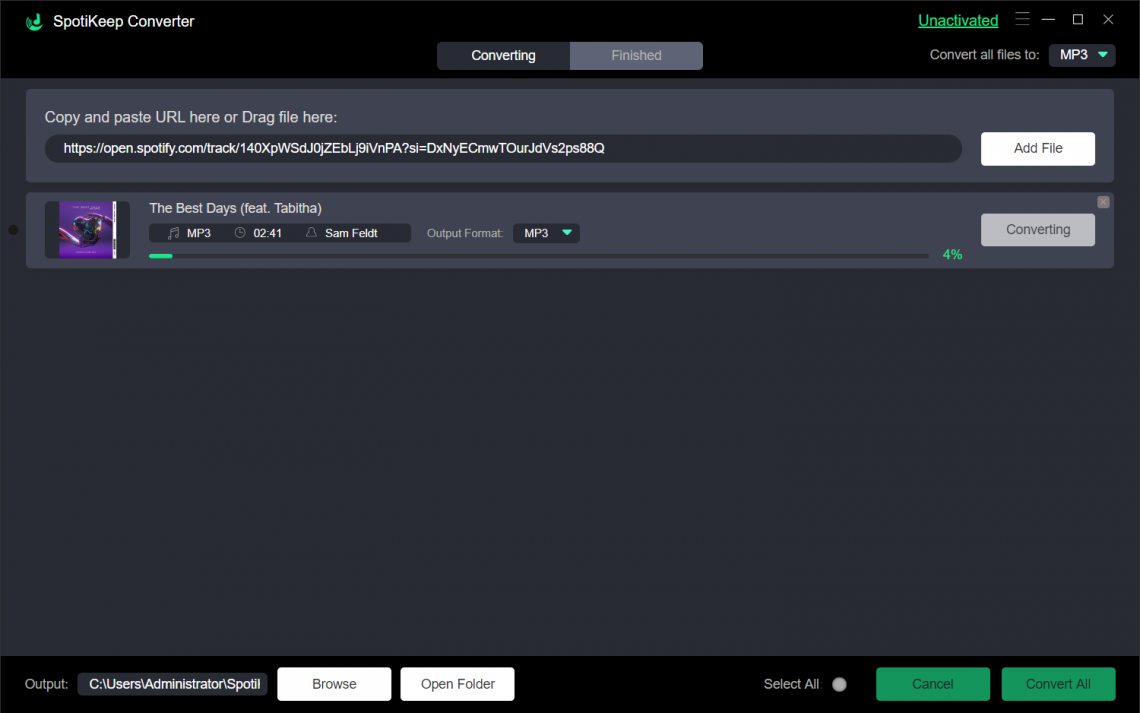Click the artist icon next to Sam Feldt
Viewport: 1140px width, 713px height.
coord(310,232)
